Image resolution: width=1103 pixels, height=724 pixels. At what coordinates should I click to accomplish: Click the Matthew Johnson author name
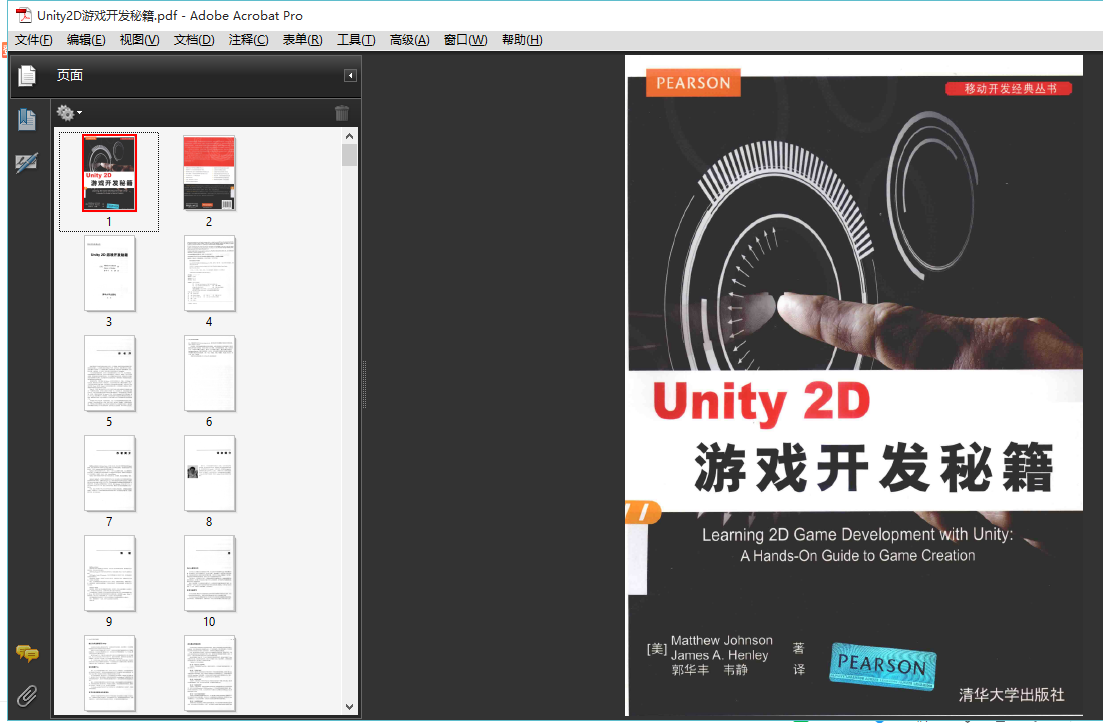point(722,640)
